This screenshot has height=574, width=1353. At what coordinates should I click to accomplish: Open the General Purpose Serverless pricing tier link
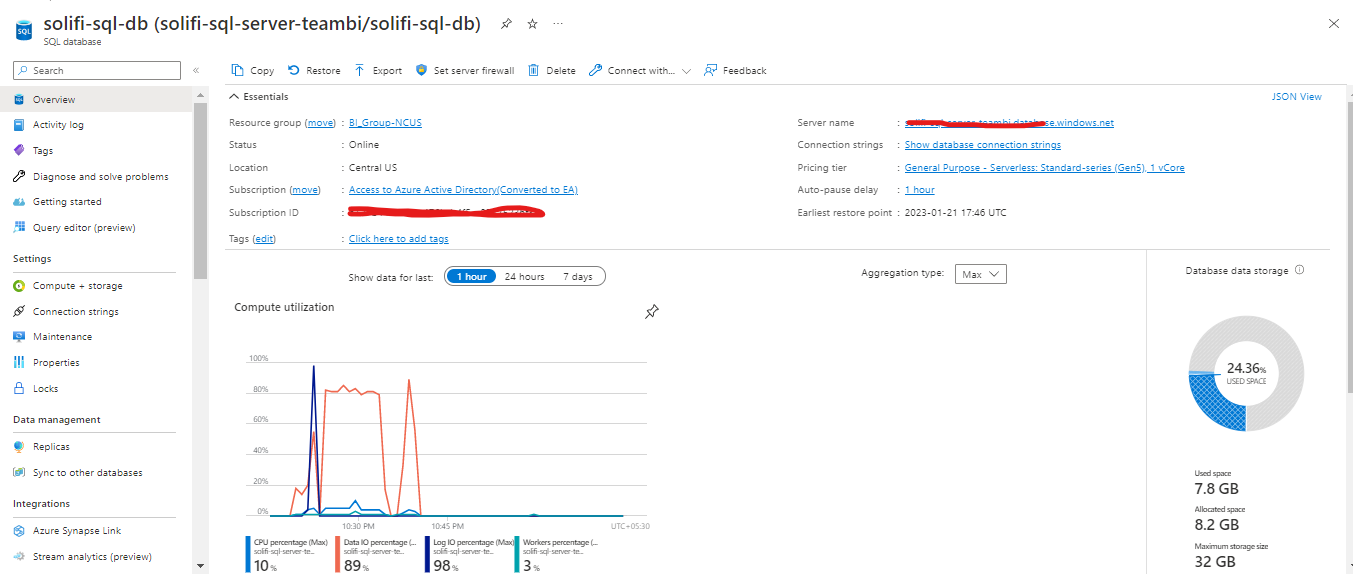(x=1045, y=168)
